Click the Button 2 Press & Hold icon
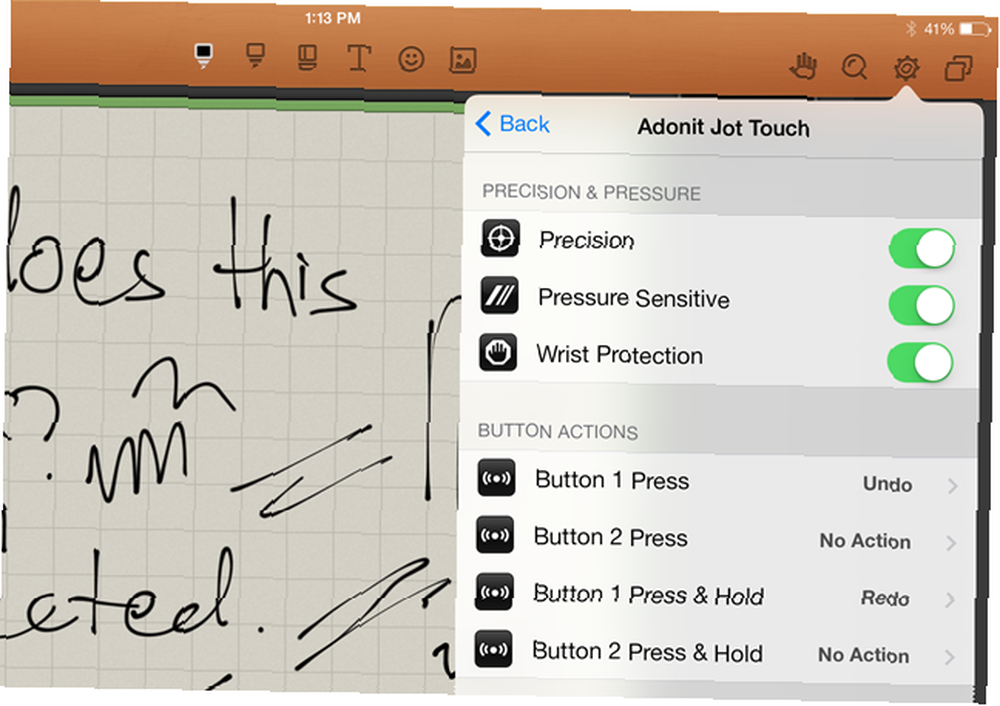Image resolution: width=1000 pixels, height=706 pixels. tap(493, 649)
